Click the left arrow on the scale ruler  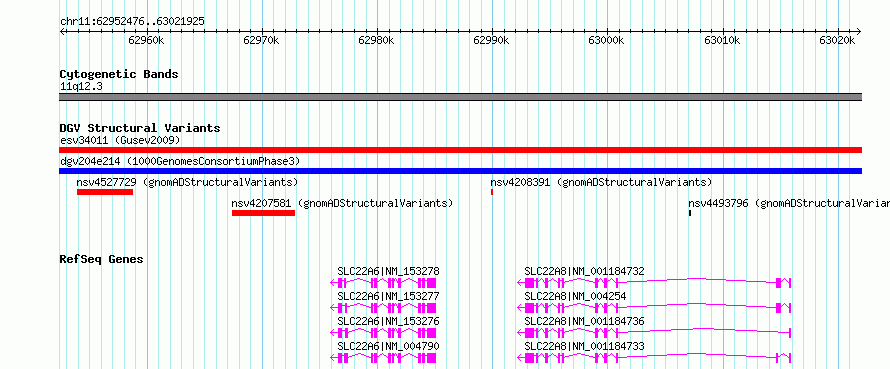62,32
